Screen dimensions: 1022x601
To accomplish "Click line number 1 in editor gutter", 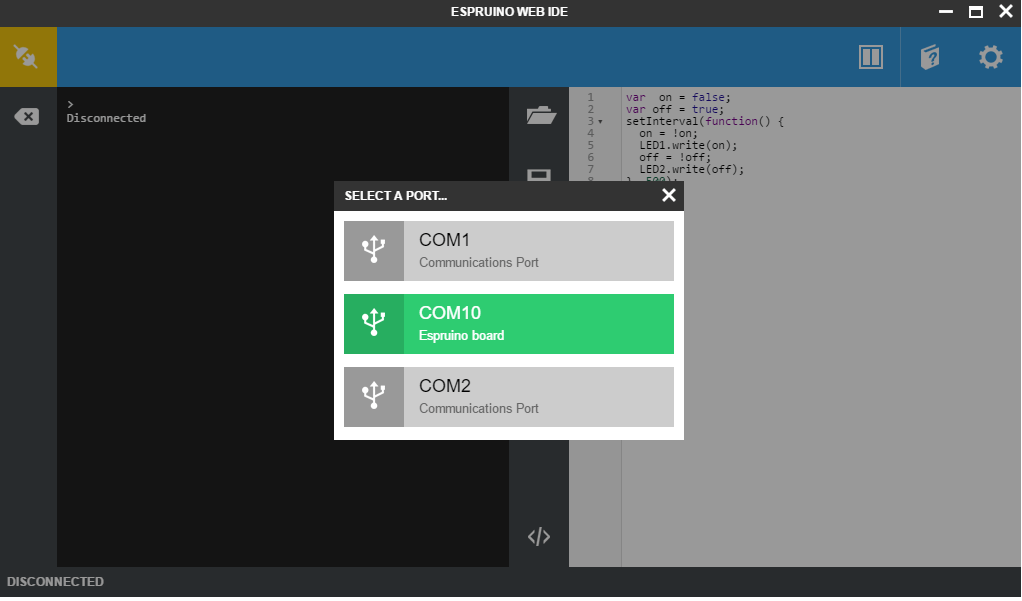I will [591, 97].
